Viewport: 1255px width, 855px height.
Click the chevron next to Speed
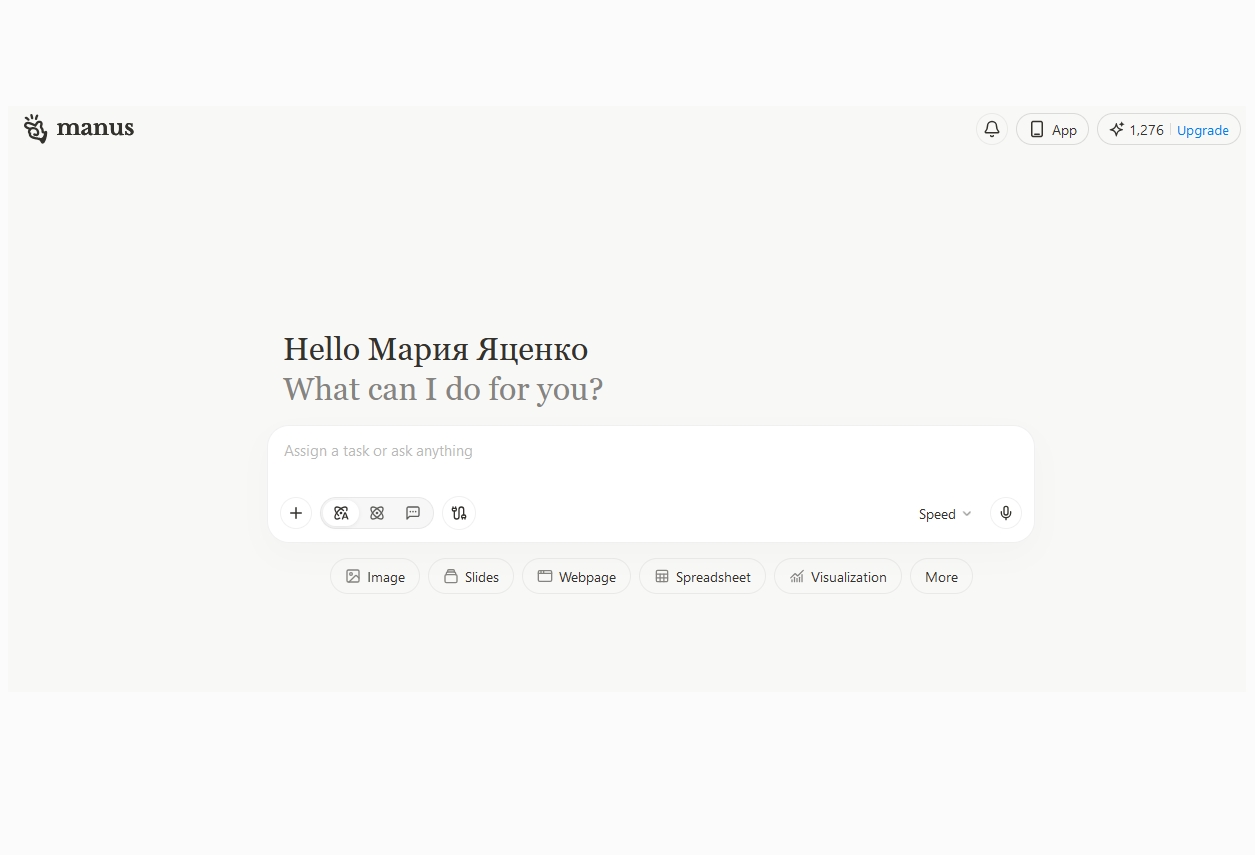(967, 514)
